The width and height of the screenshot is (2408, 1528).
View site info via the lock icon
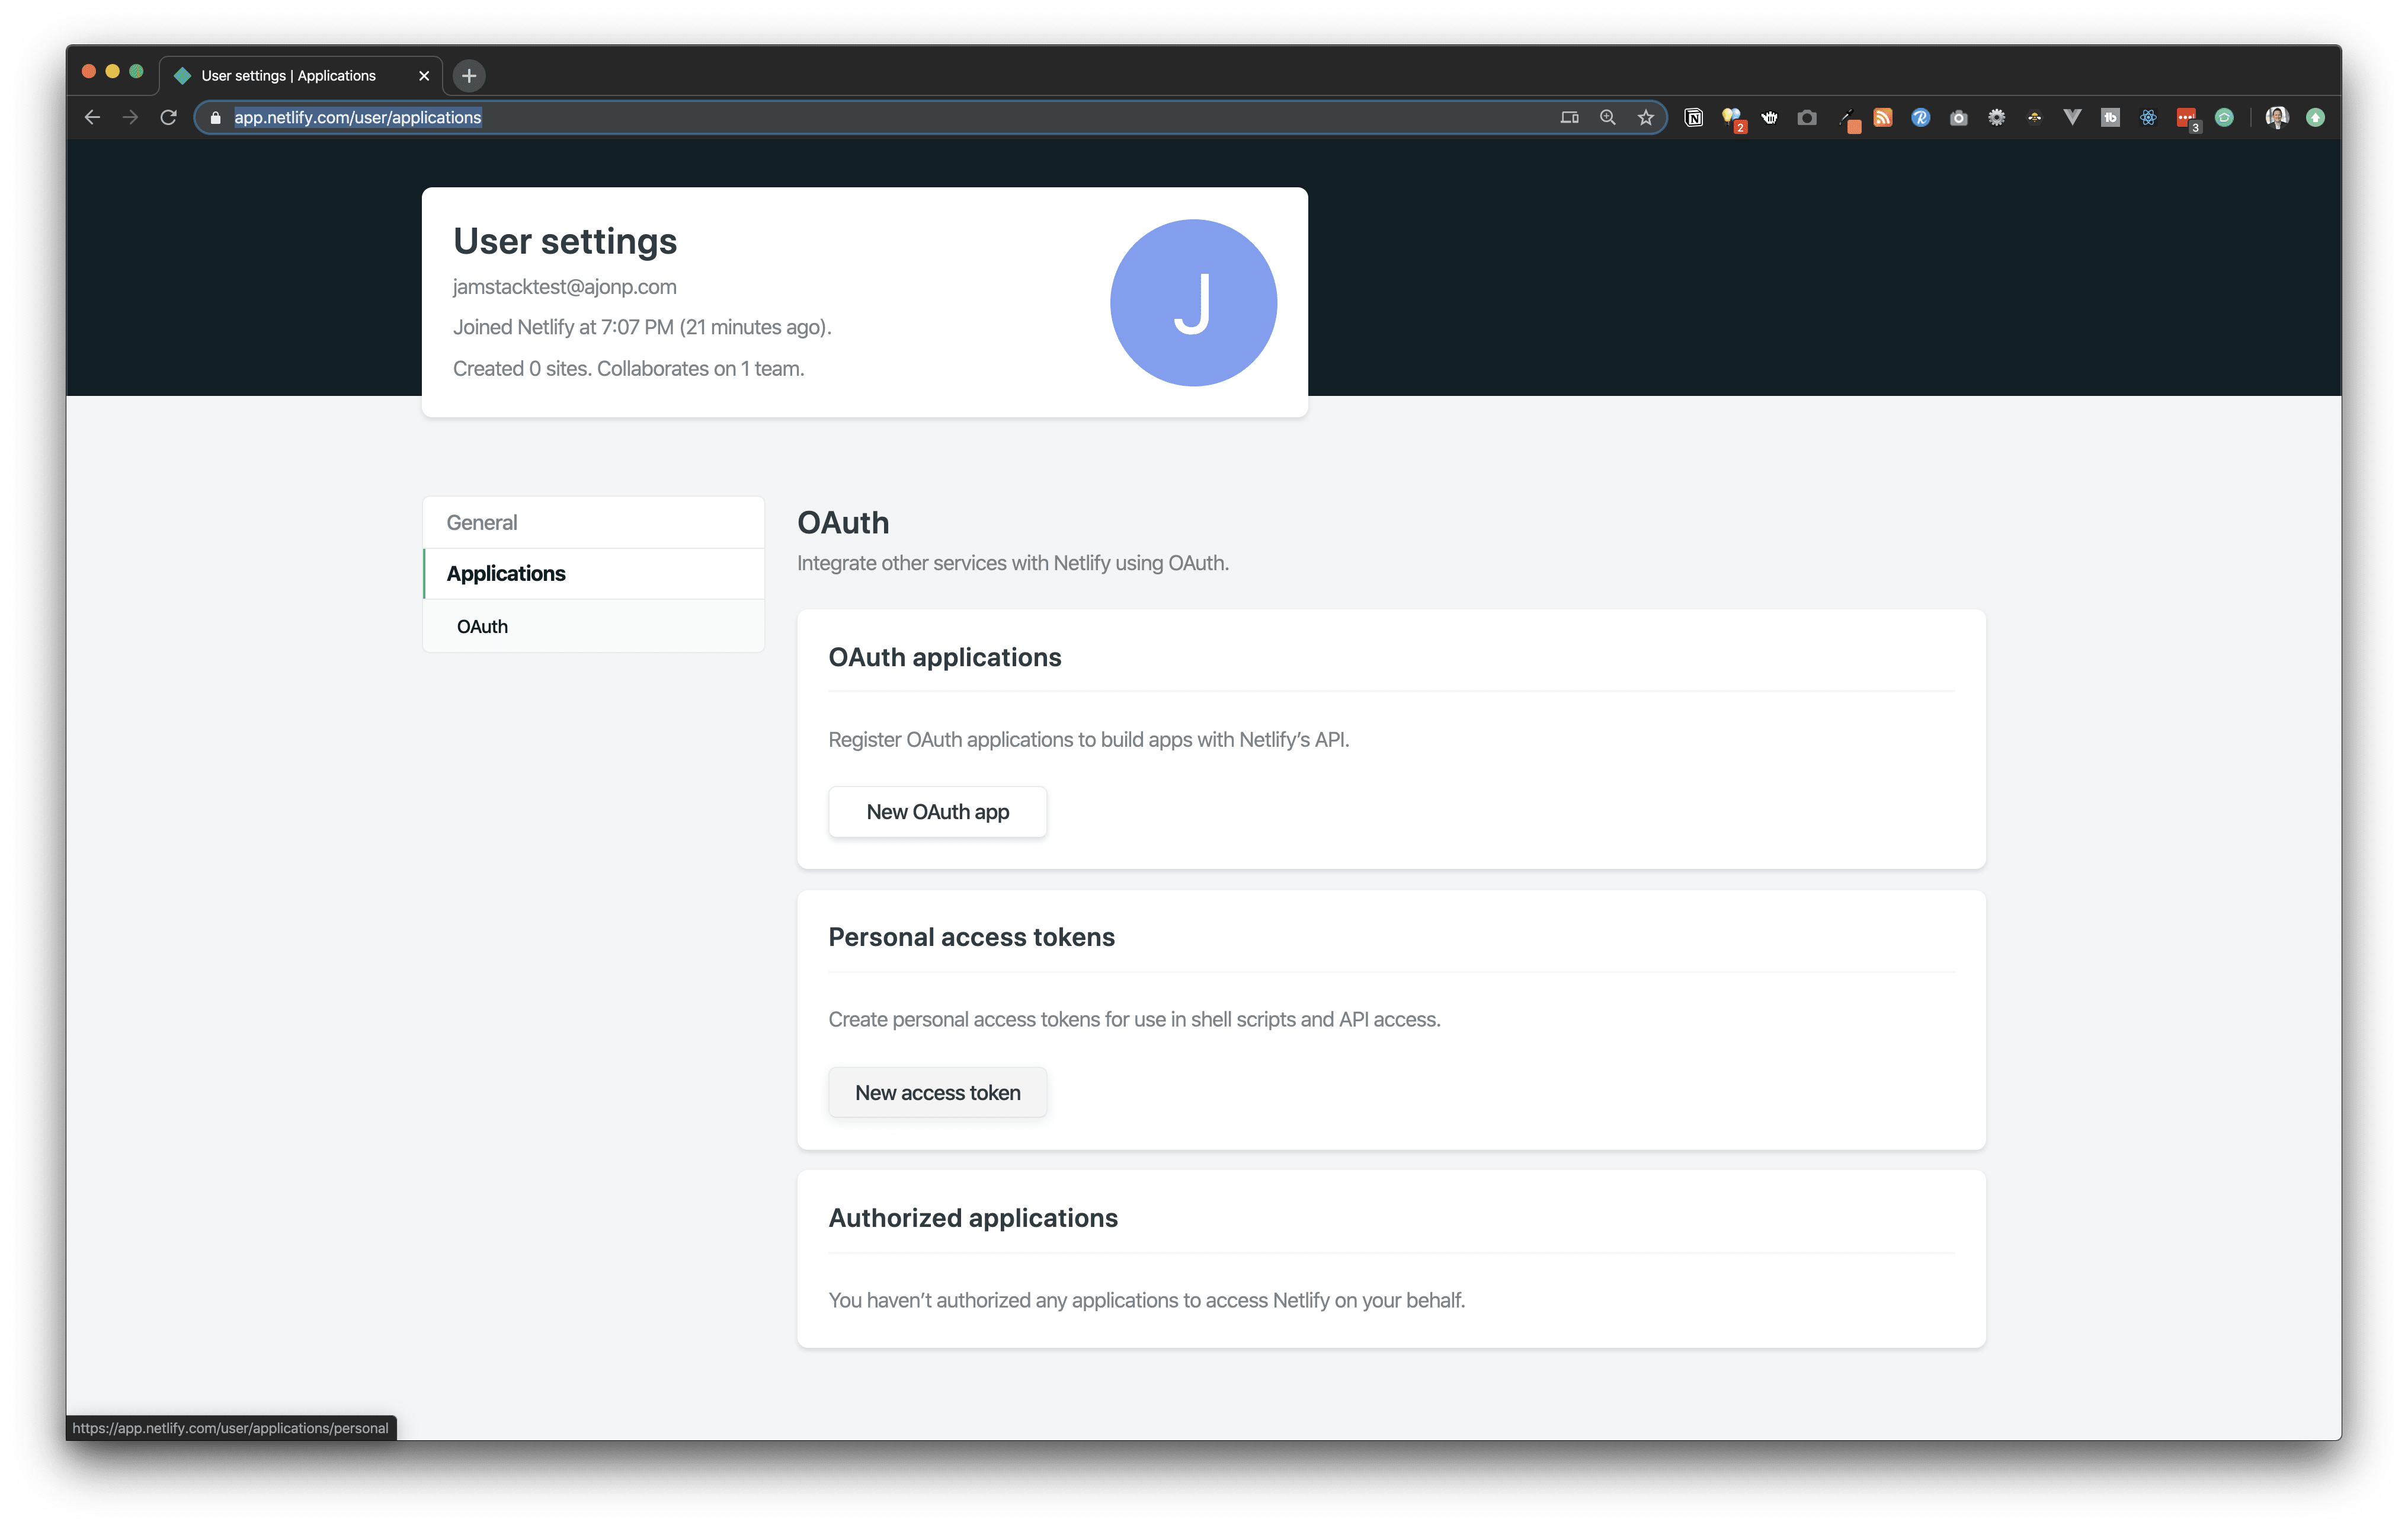tap(215, 117)
